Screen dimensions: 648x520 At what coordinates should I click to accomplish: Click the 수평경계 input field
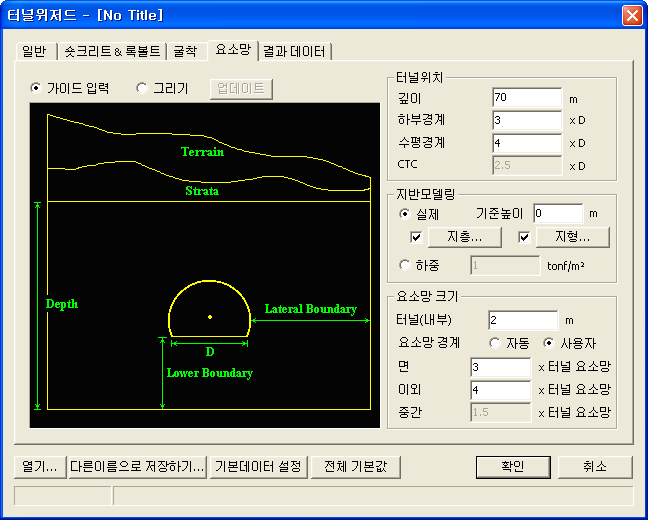(527, 143)
